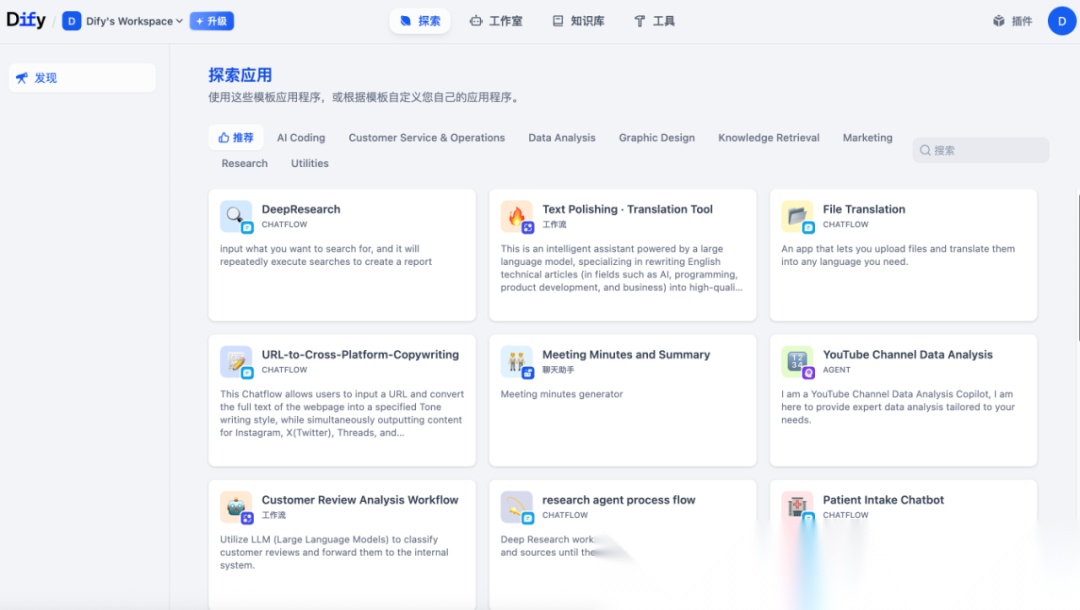Click the File Translation folder app icon
Viewport: 1080px width, 610px height.
[x=798, y=217]
